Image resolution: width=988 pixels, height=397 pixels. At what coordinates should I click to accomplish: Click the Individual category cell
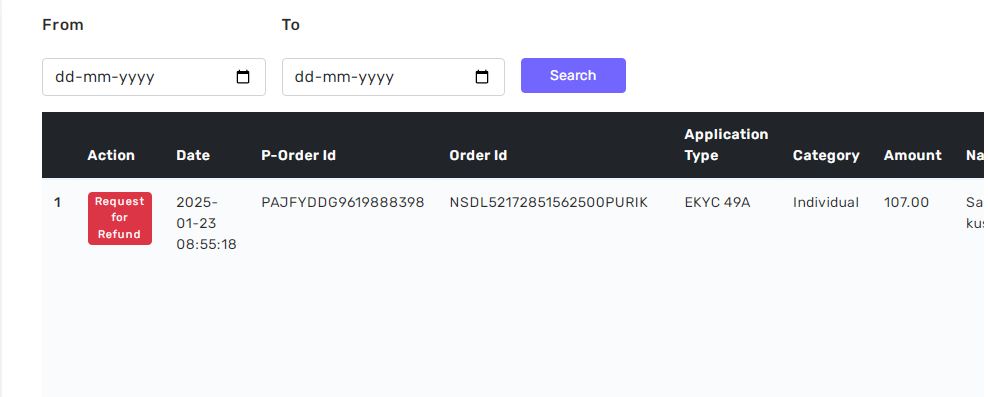tap(825, 202)
